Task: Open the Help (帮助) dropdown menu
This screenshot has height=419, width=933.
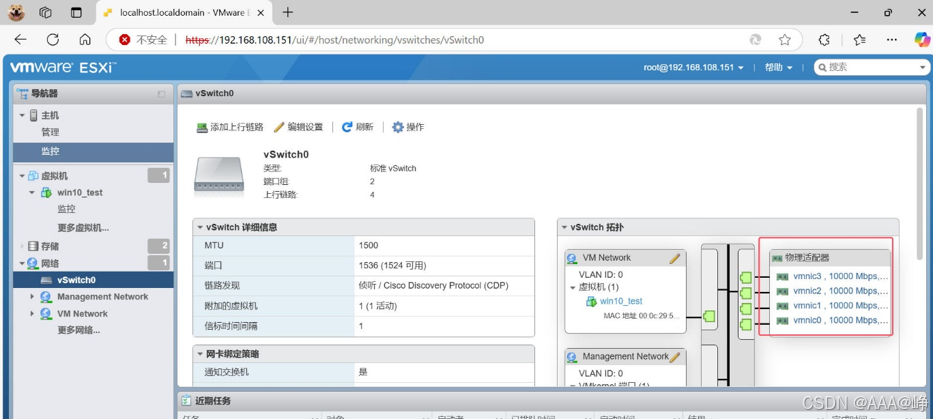Action: click(x=778, y=68)
